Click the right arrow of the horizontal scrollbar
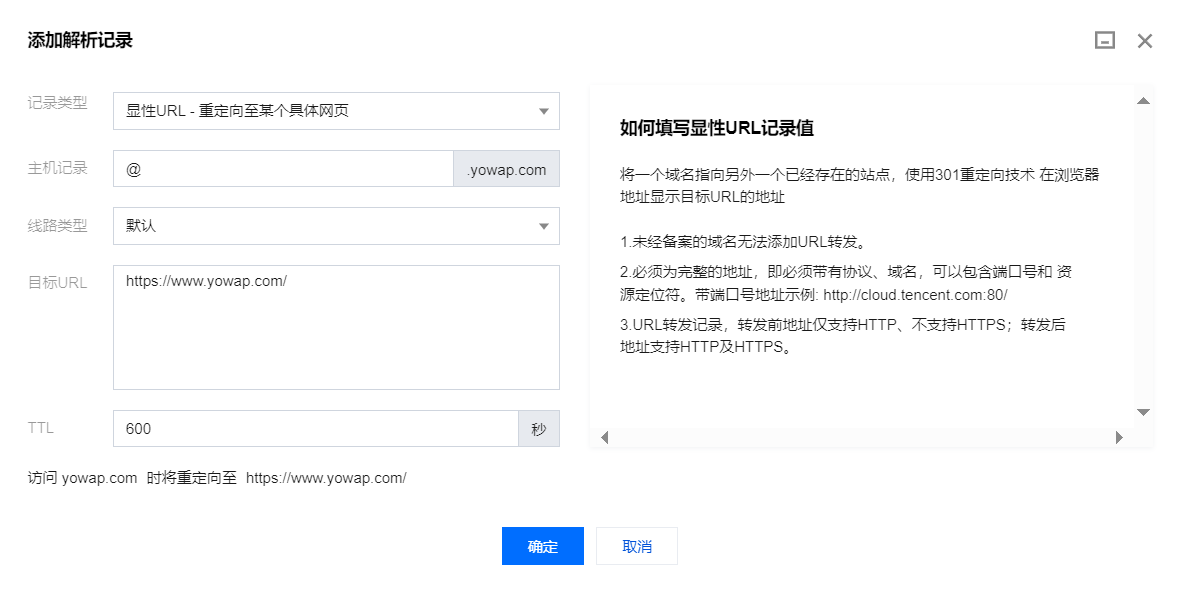This screenshot has height=589, width=1179. (x=1120, y=437)
